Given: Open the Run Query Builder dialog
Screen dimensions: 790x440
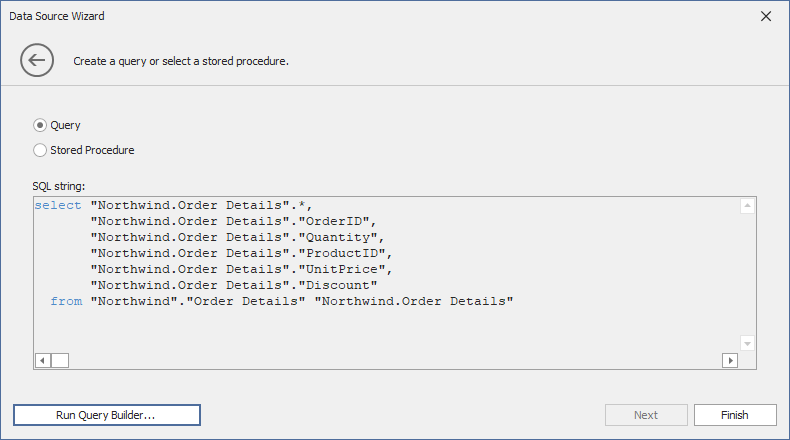Looking at the screenshot, I should click(107, 415).
